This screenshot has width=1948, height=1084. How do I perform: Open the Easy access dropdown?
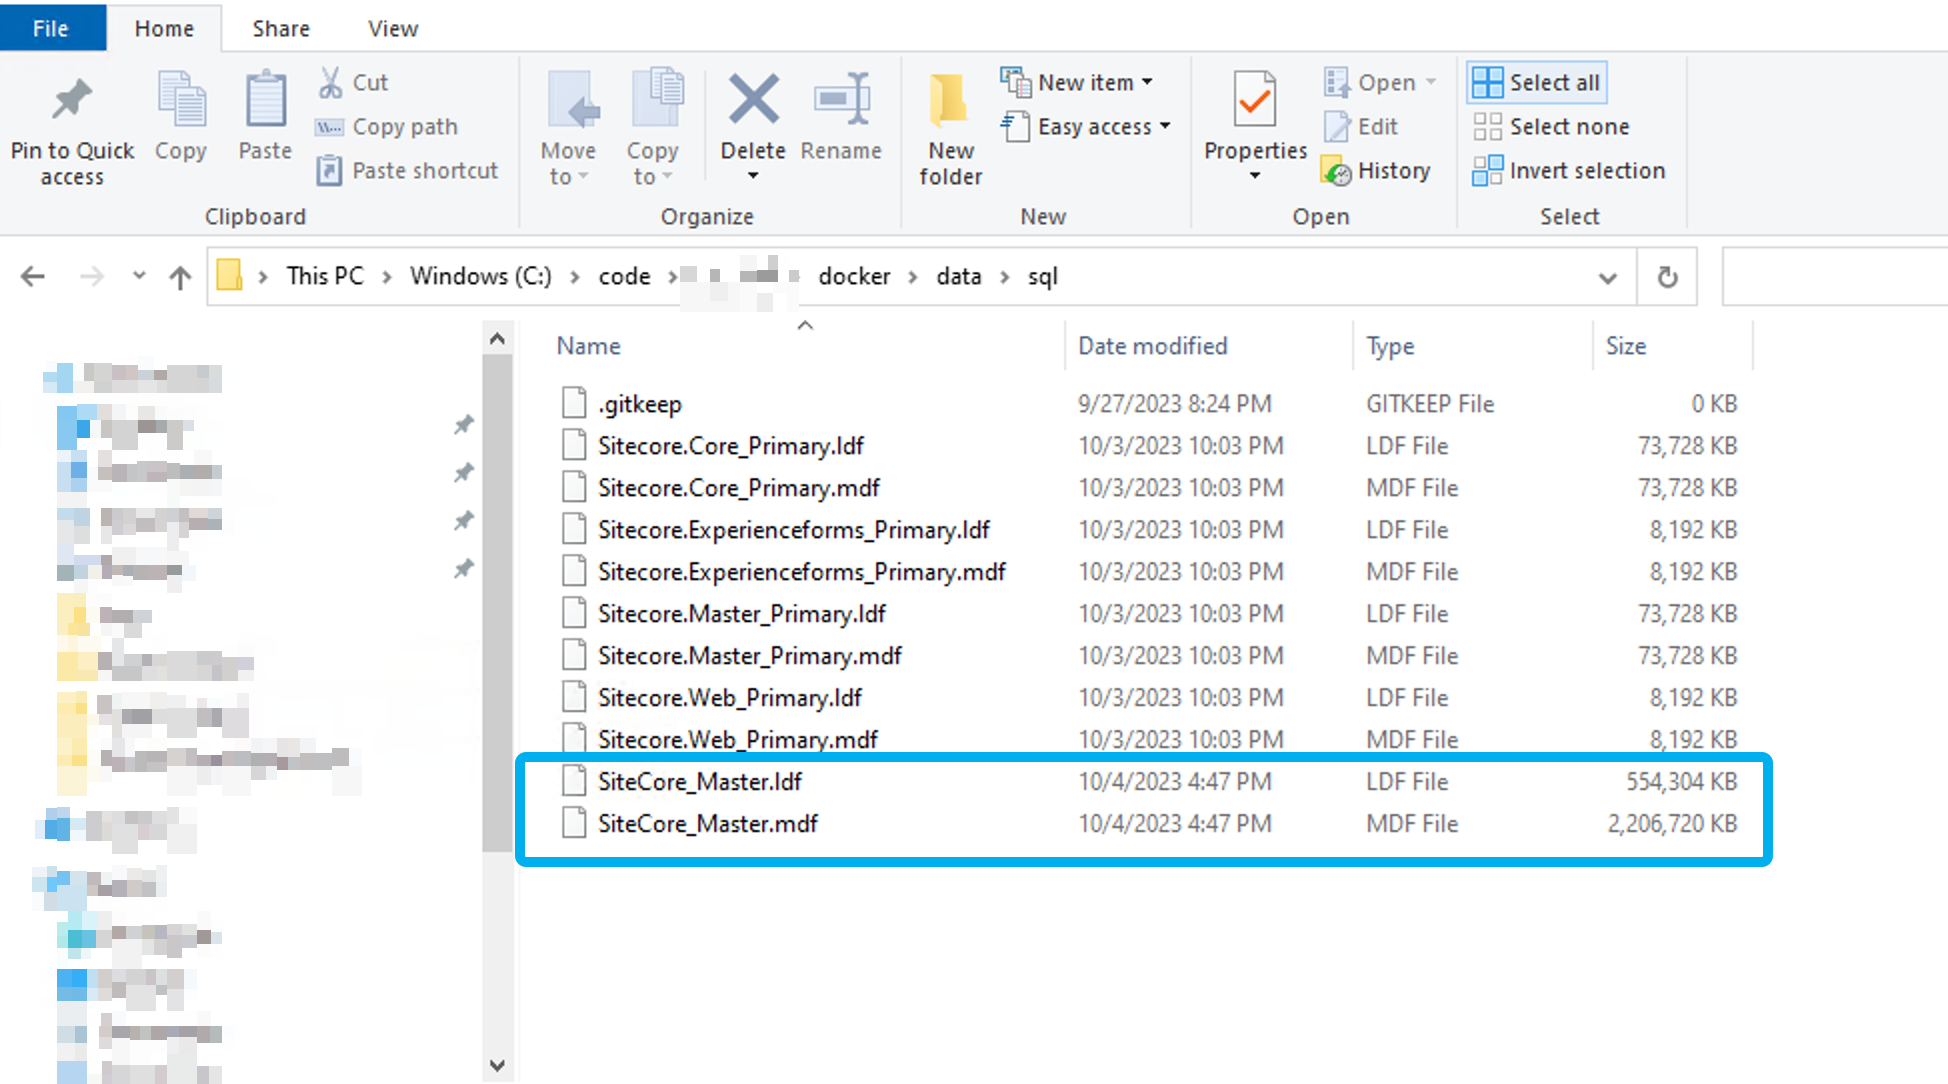tap(1086, 126)
